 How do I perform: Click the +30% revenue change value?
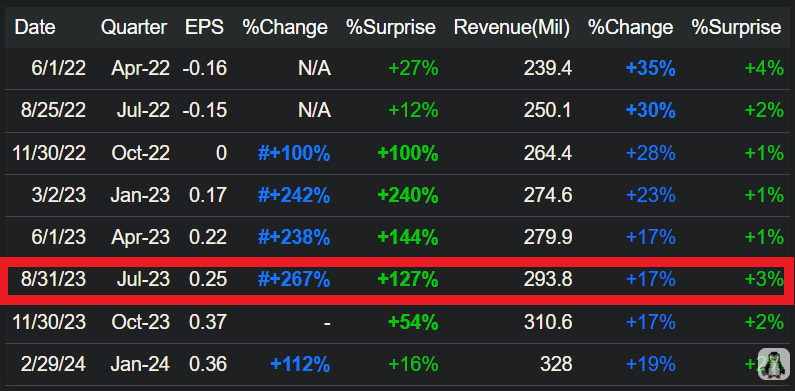tap(651, 110)
